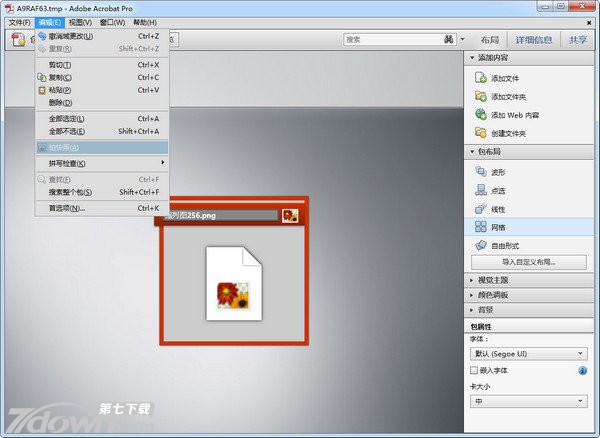Open the 拼写检查(K) submenu
Viewport: 600px width, 438px height.
tap(102, 163)
